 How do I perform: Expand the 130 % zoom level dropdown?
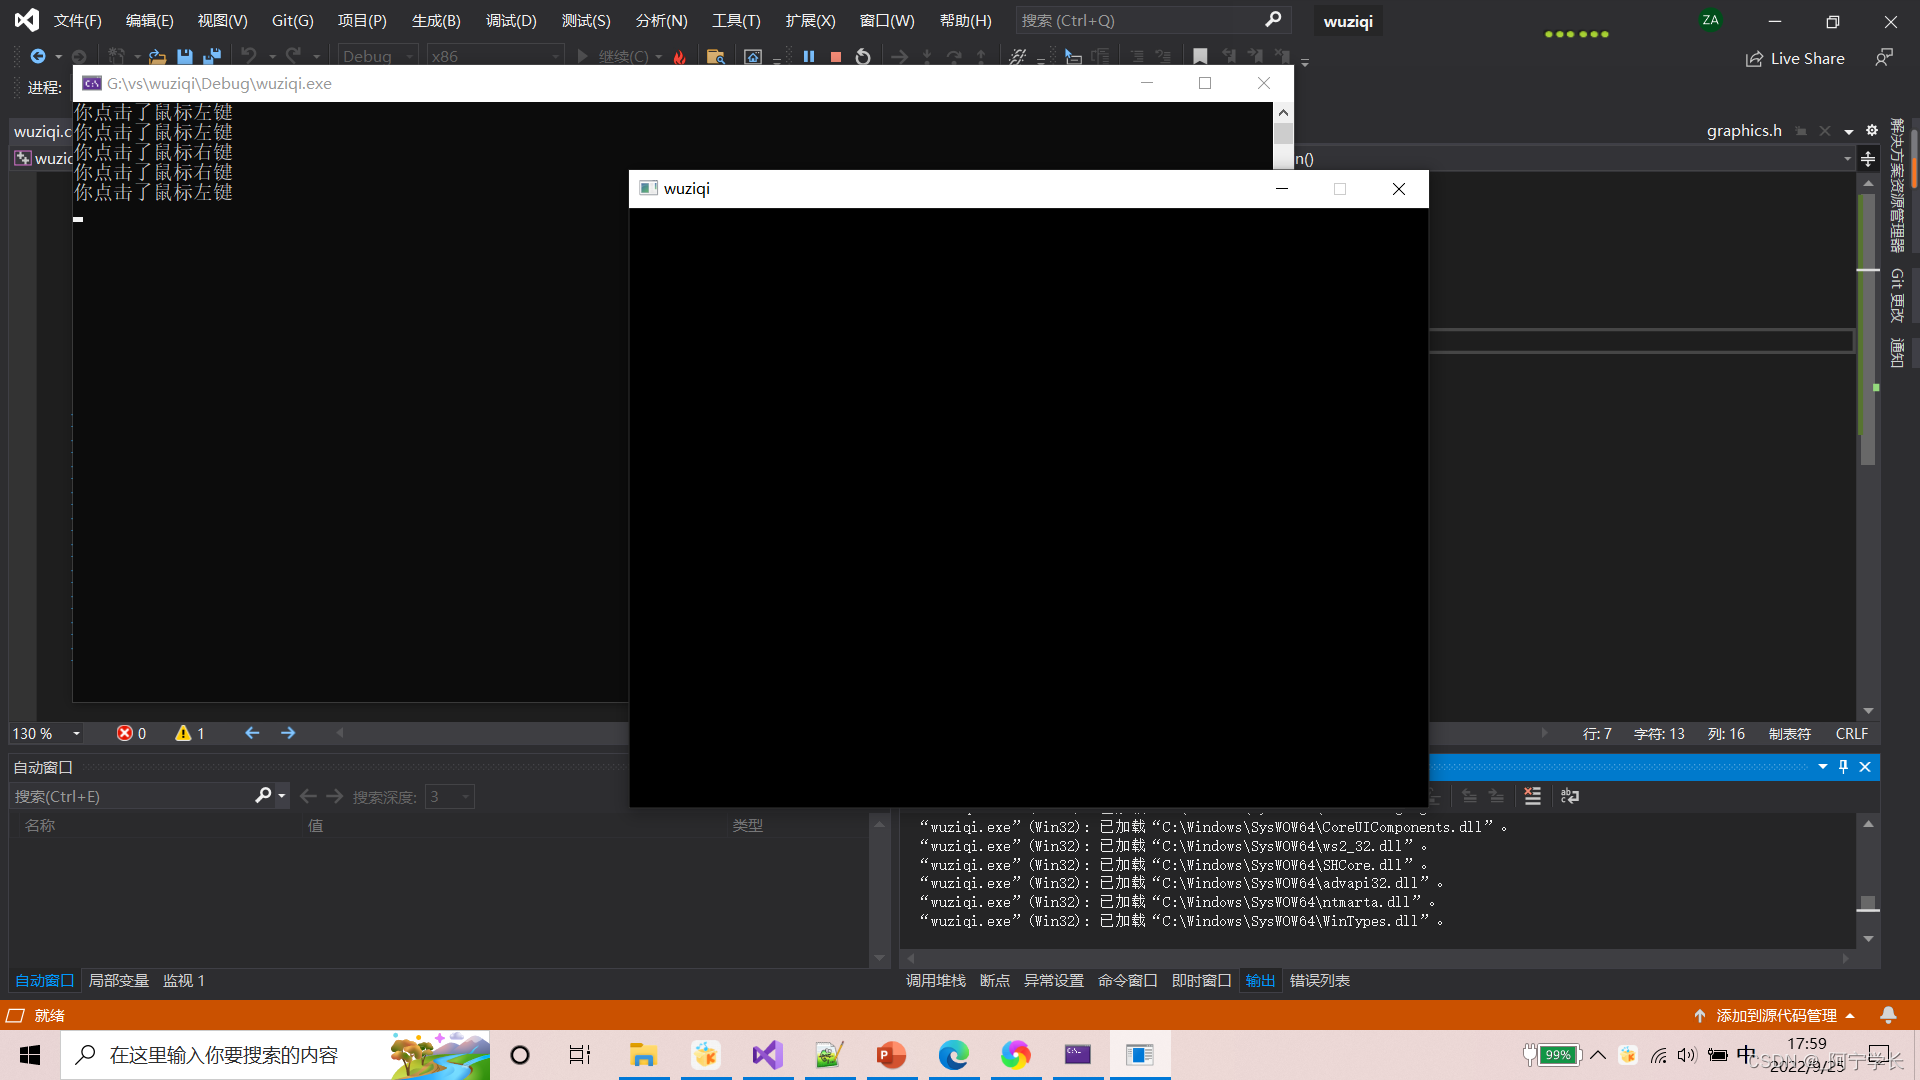[x=76, y=733]
